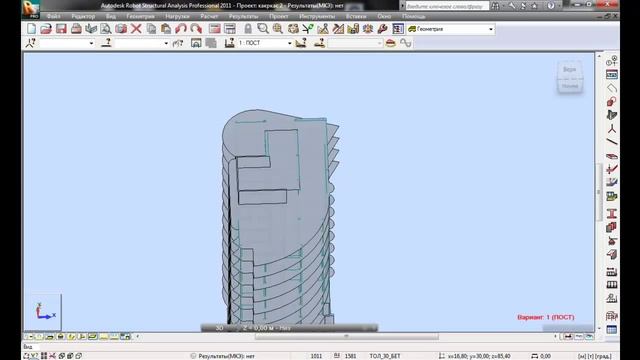Expand the load case '1 : ПОСТ' dropdown
Image resolution: width=640 pixels, height=360 pixels.
click(x=289, y=43)
